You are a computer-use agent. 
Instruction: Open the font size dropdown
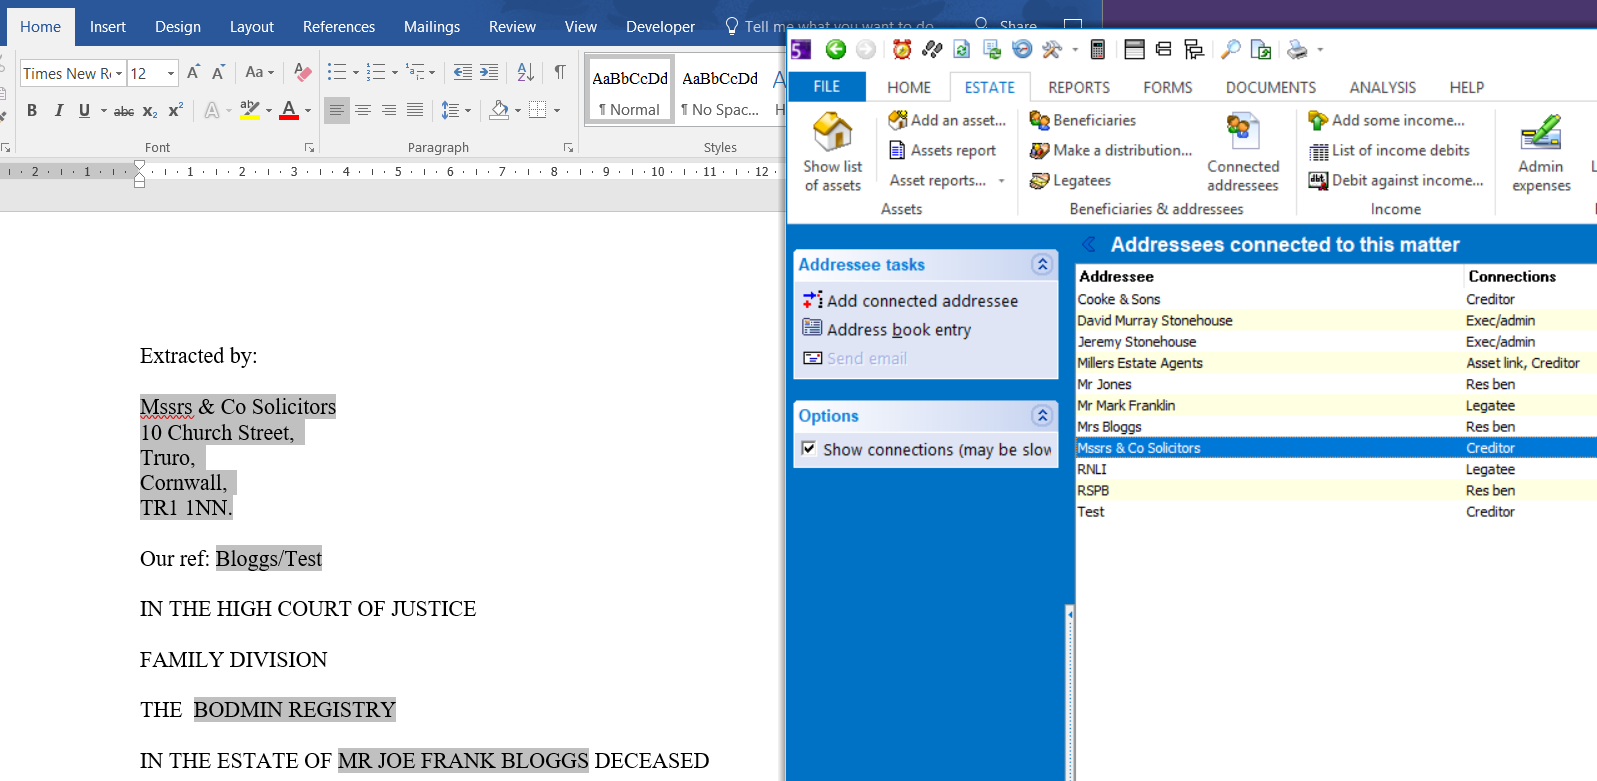pyautogui.click(x=171, y=73)
